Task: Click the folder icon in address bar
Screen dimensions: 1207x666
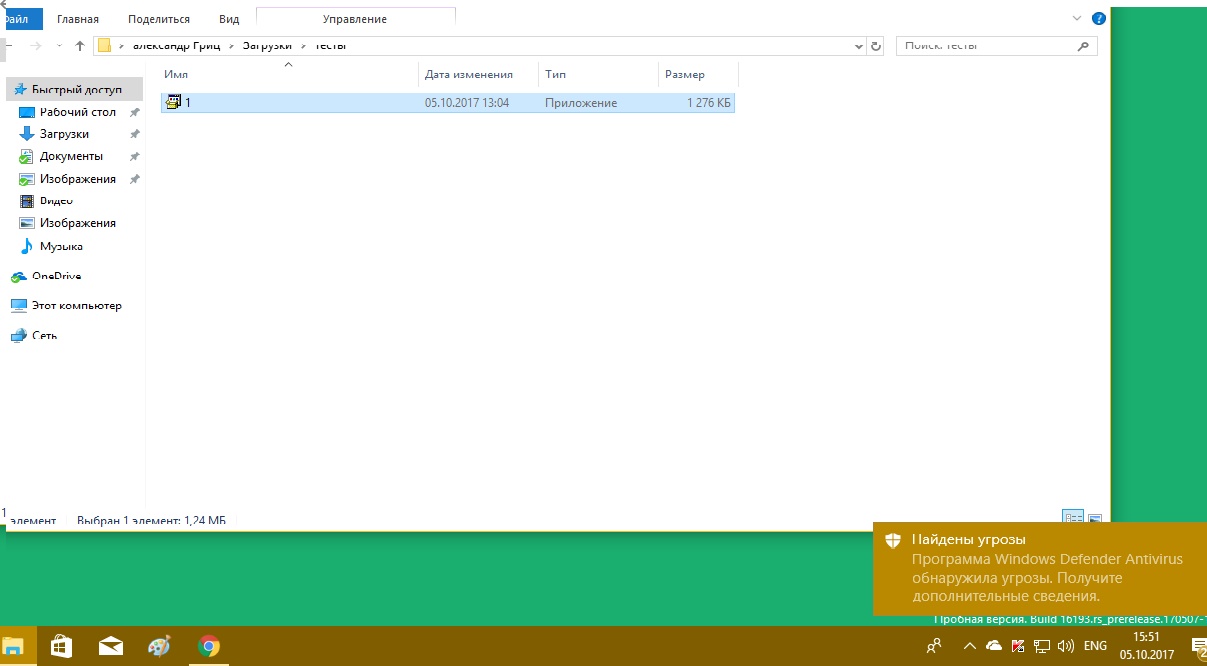Action: [103, 46]
